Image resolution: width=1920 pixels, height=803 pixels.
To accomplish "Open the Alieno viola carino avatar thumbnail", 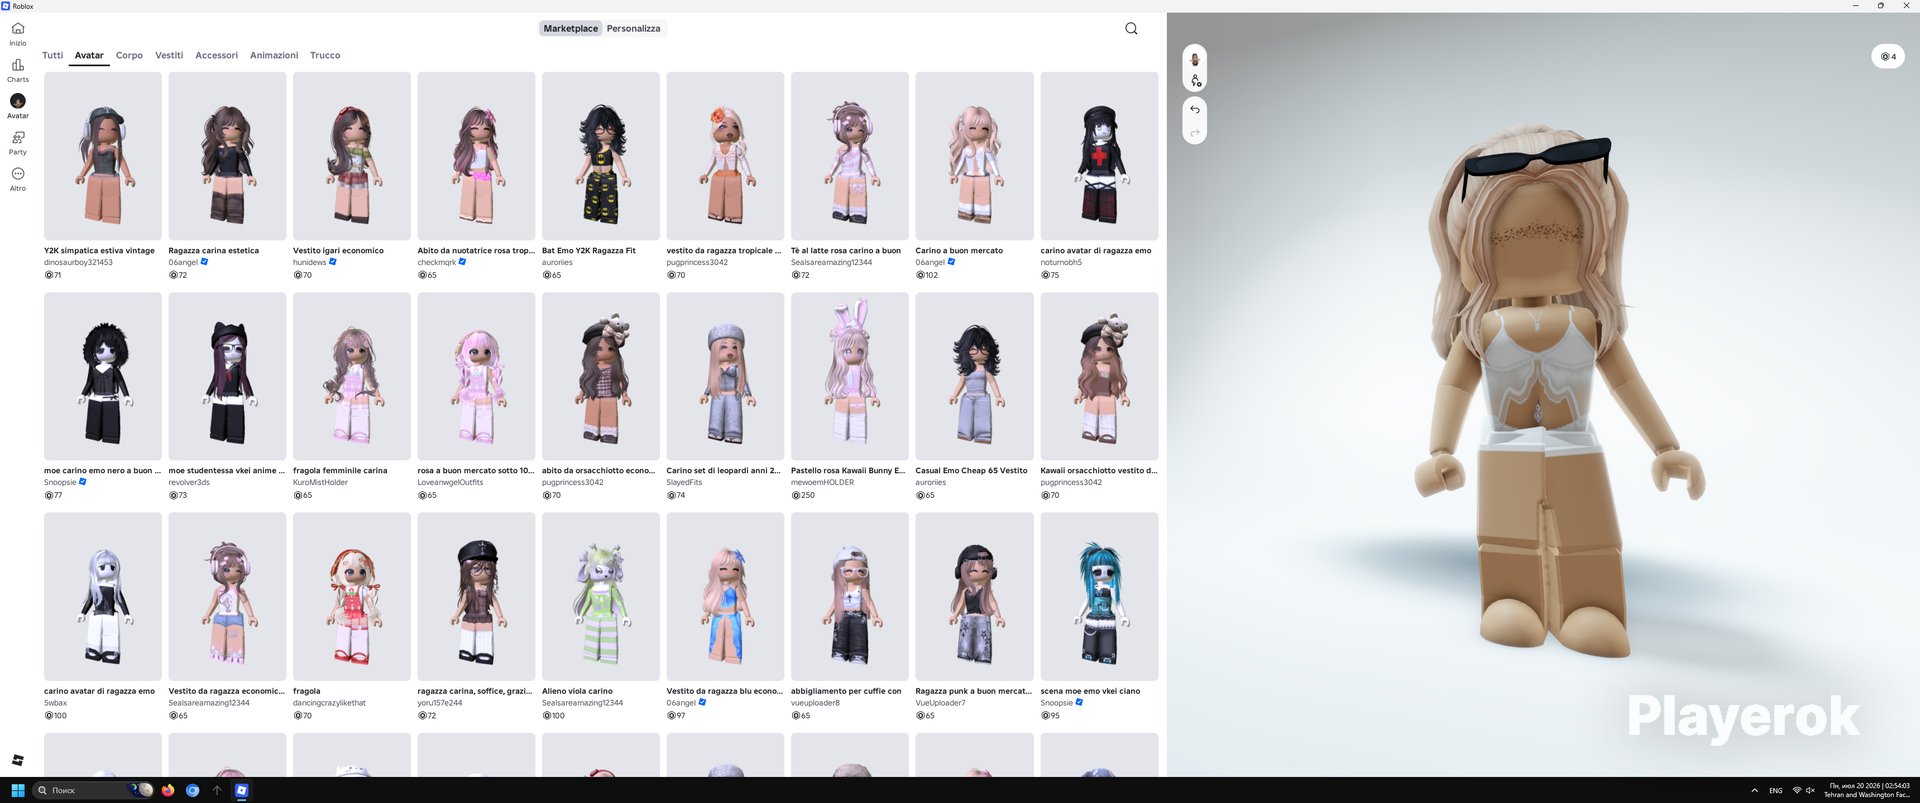I will (601, 597).
